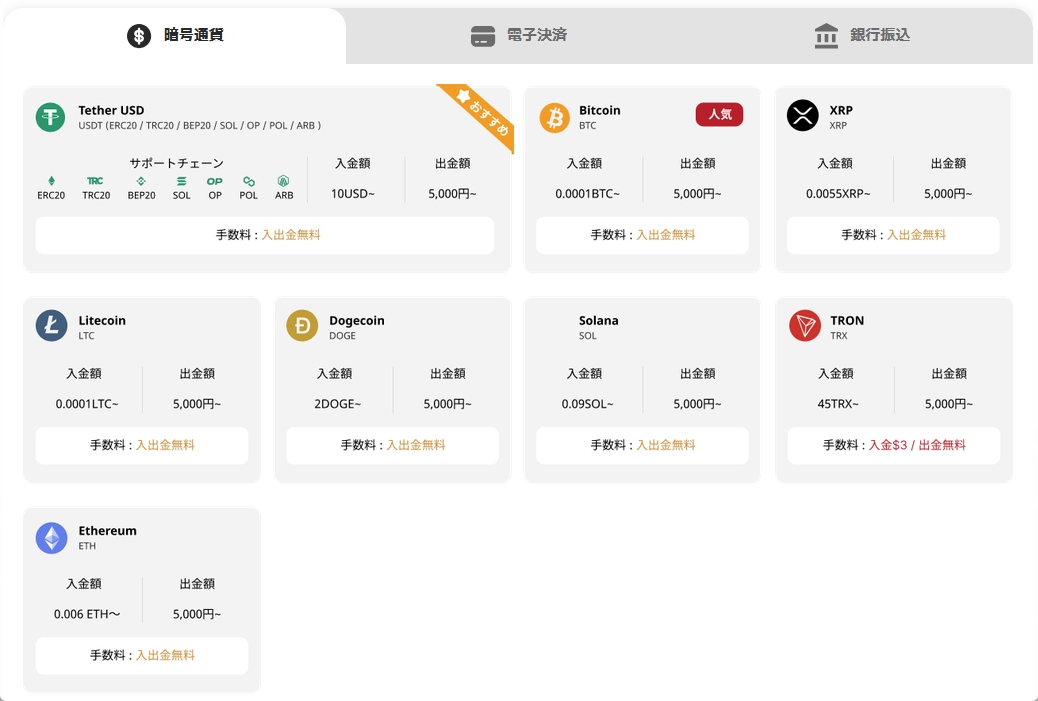Select the Solana card title
This screenshot has height=701, width=1038.
598,320
